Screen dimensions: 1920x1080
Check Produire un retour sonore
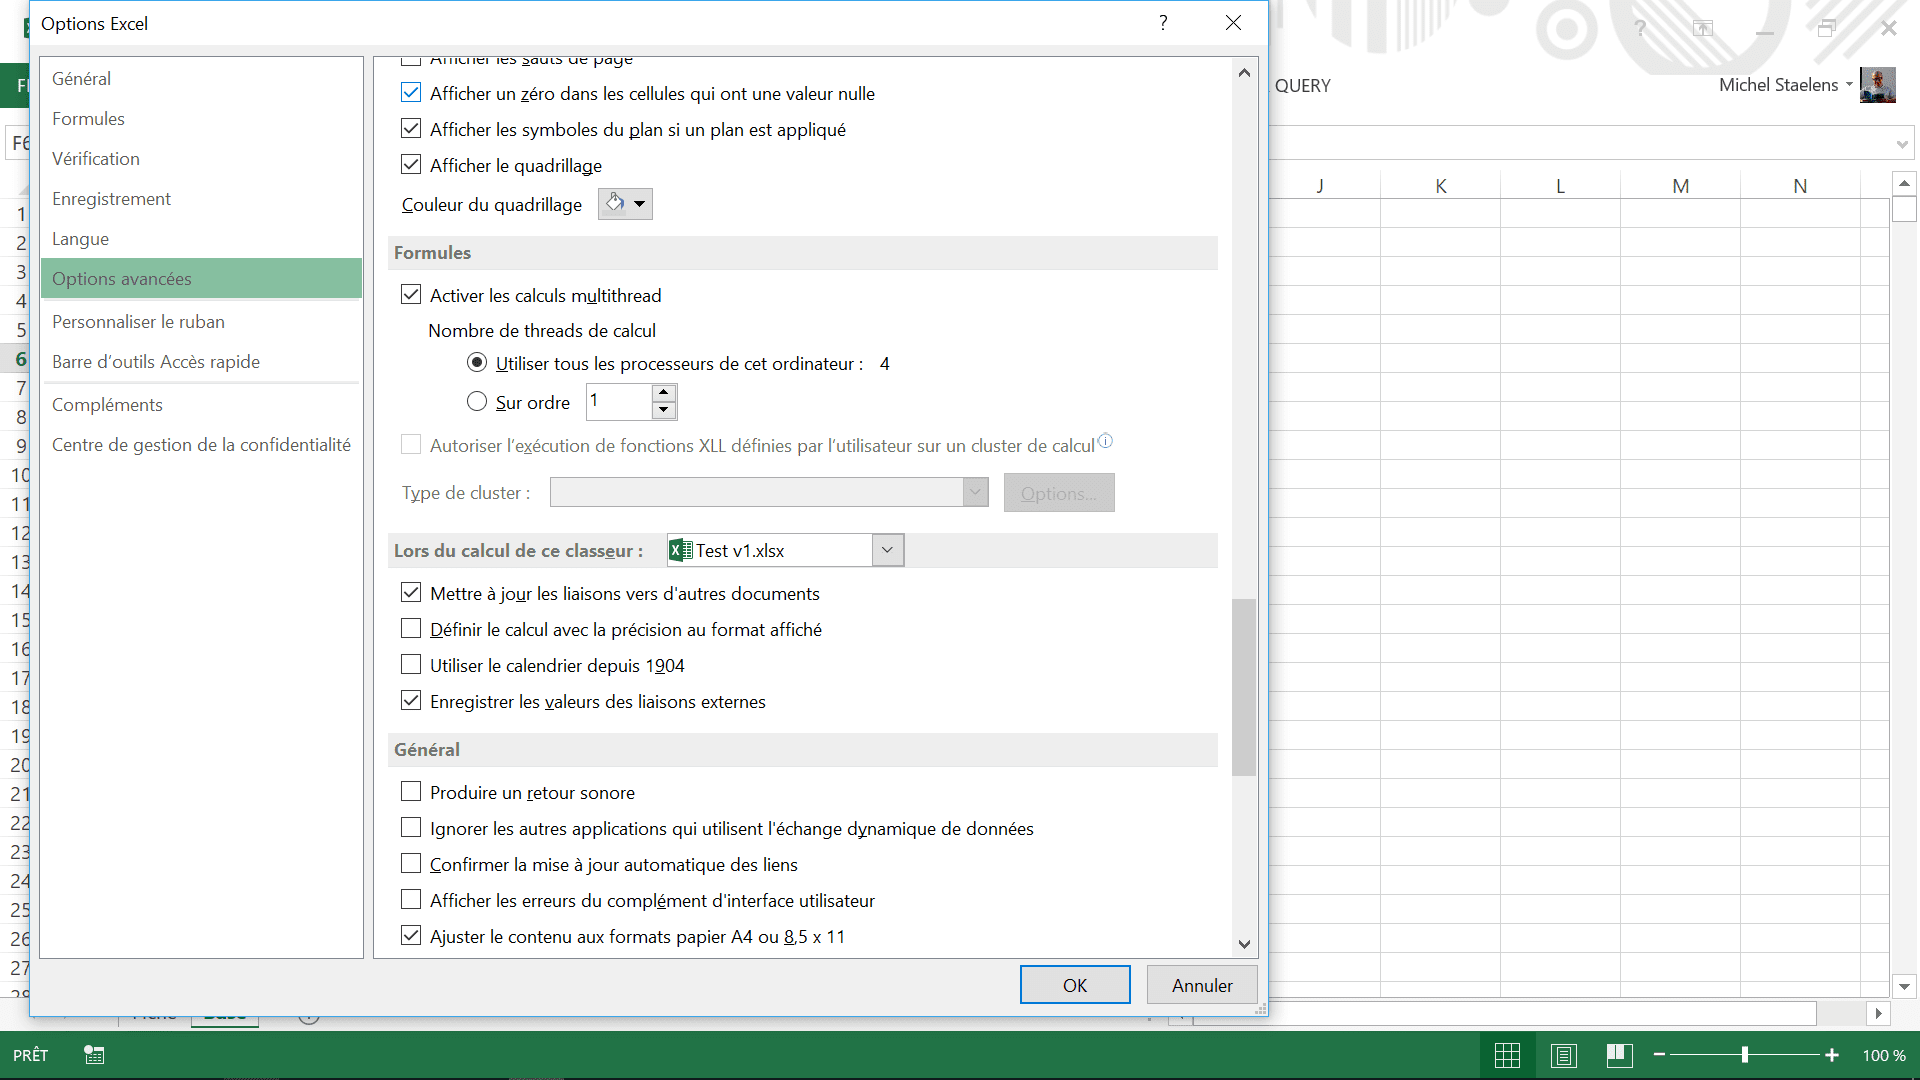tap(411, 792)
